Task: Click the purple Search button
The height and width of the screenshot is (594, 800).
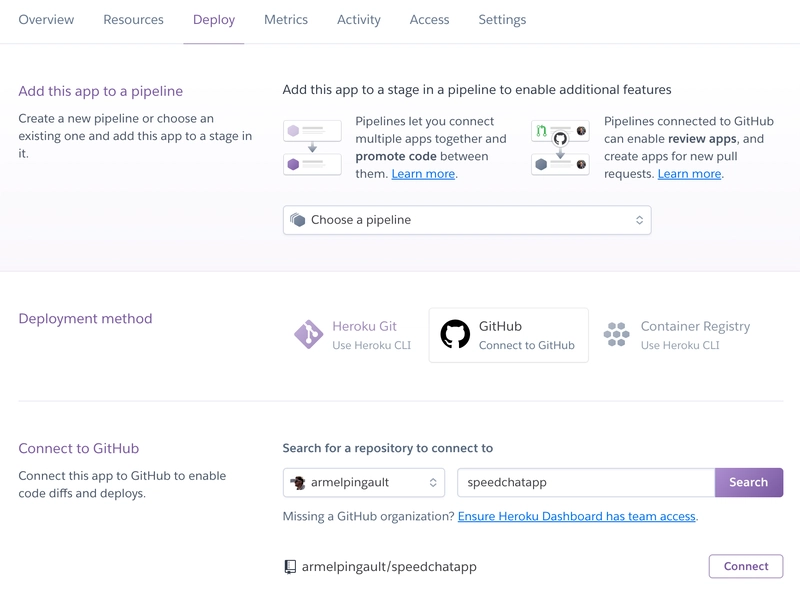Action: [x=748, y=483]
